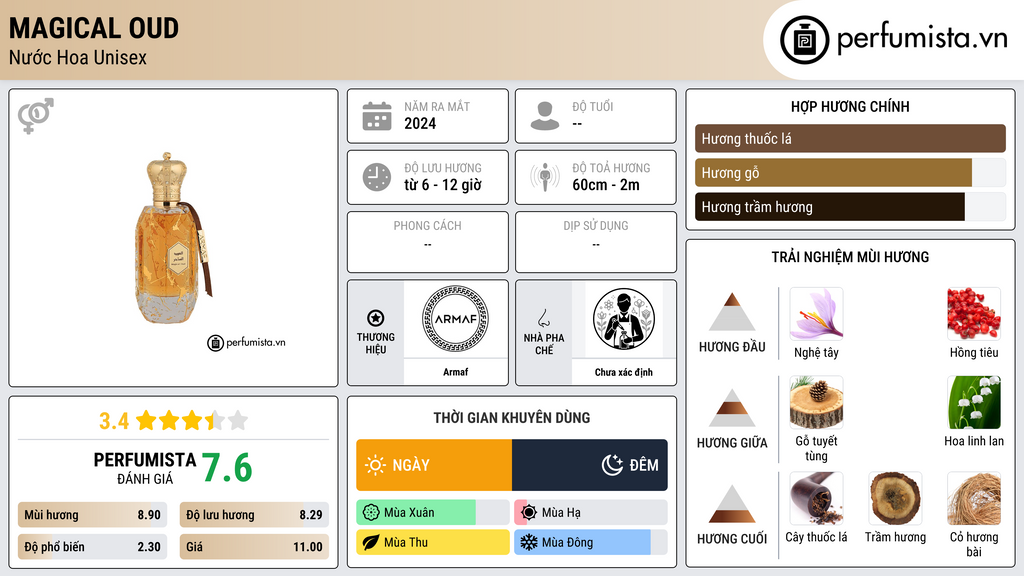Click the sun icon for Mùa Hạ

[529, 513]
